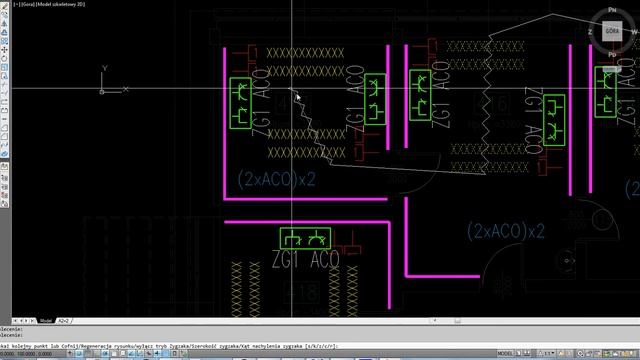Select the Extend tool
The width and height of the screenshot is (640, 360).
tap(5, 93)
